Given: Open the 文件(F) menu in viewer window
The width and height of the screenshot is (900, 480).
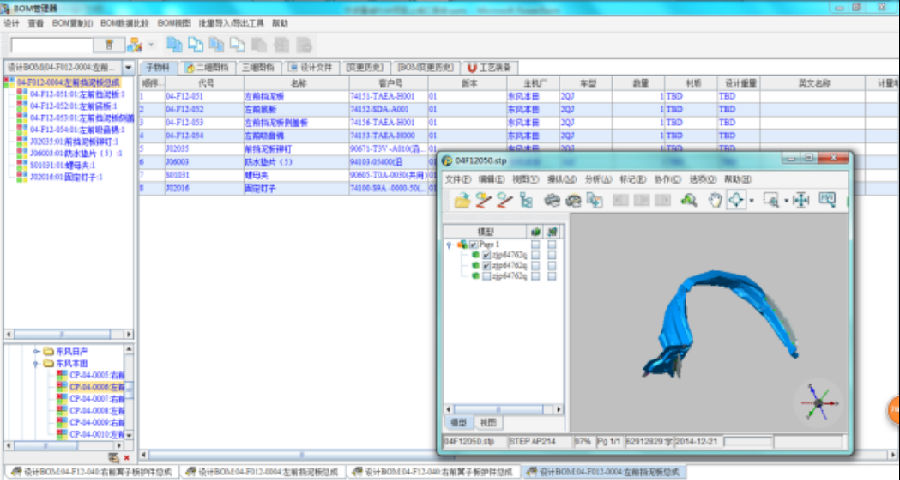Looking at the screenshot, I should coord(458,180).
